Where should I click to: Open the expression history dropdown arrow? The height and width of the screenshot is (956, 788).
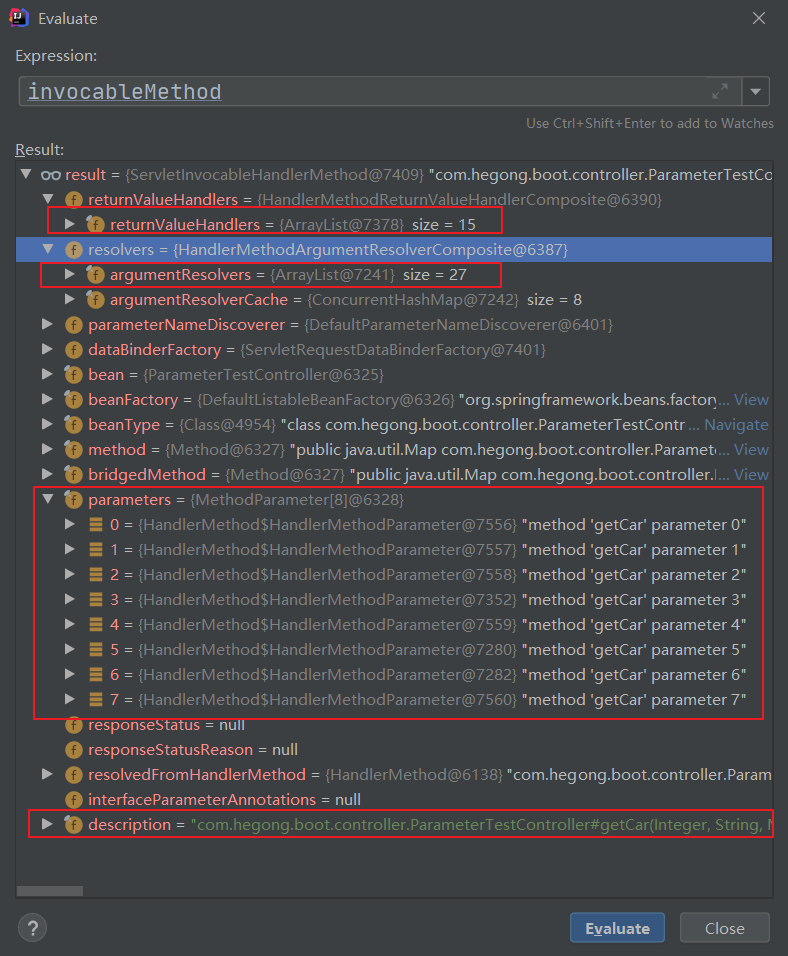[x=756, y=91]
